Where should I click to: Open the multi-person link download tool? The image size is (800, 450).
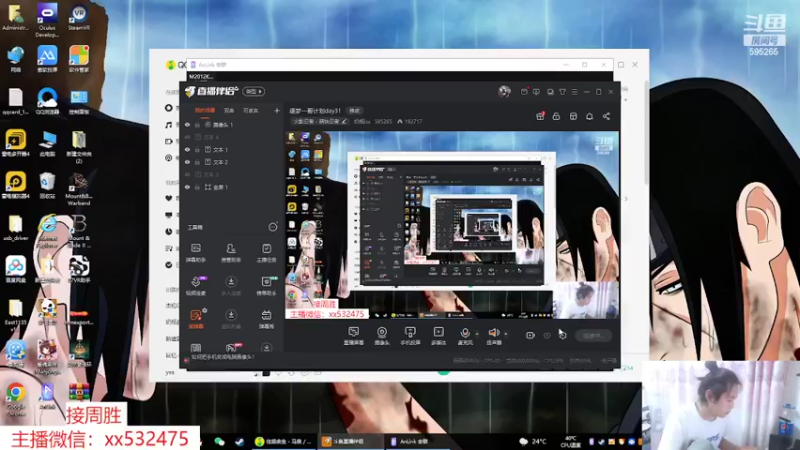point(231,286)
